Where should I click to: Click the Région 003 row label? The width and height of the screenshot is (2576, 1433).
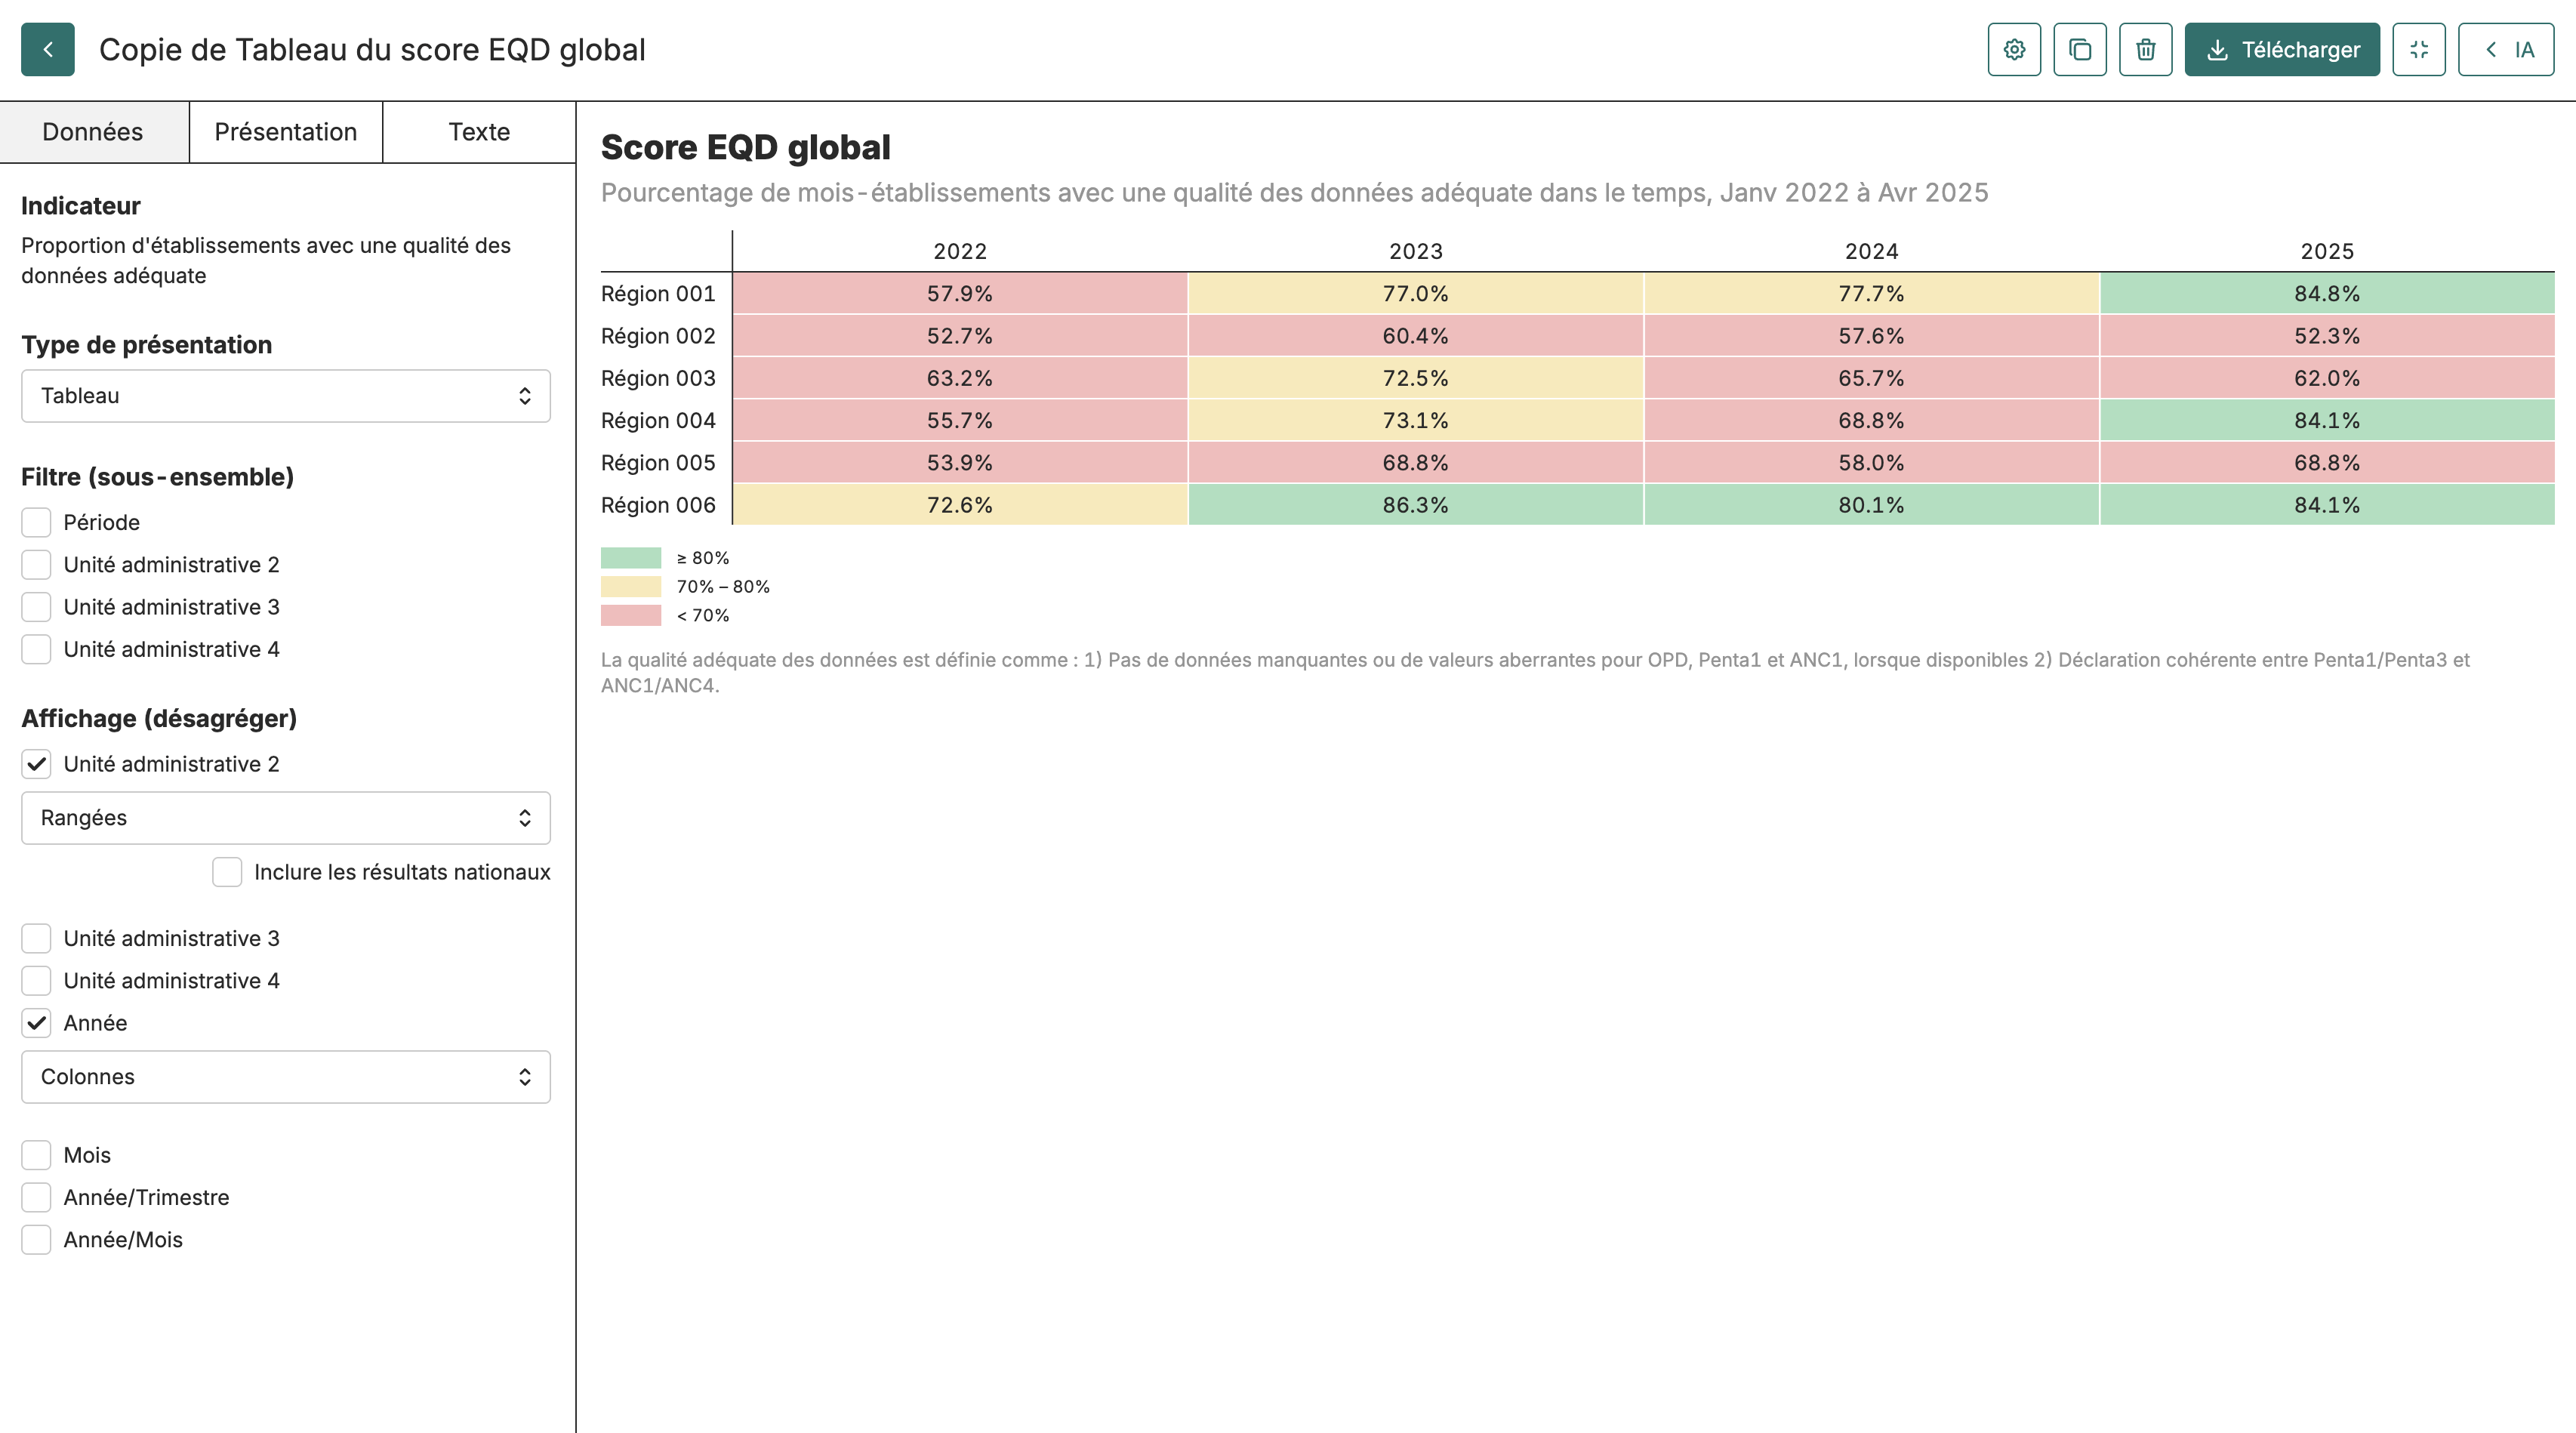click(658, 378)
